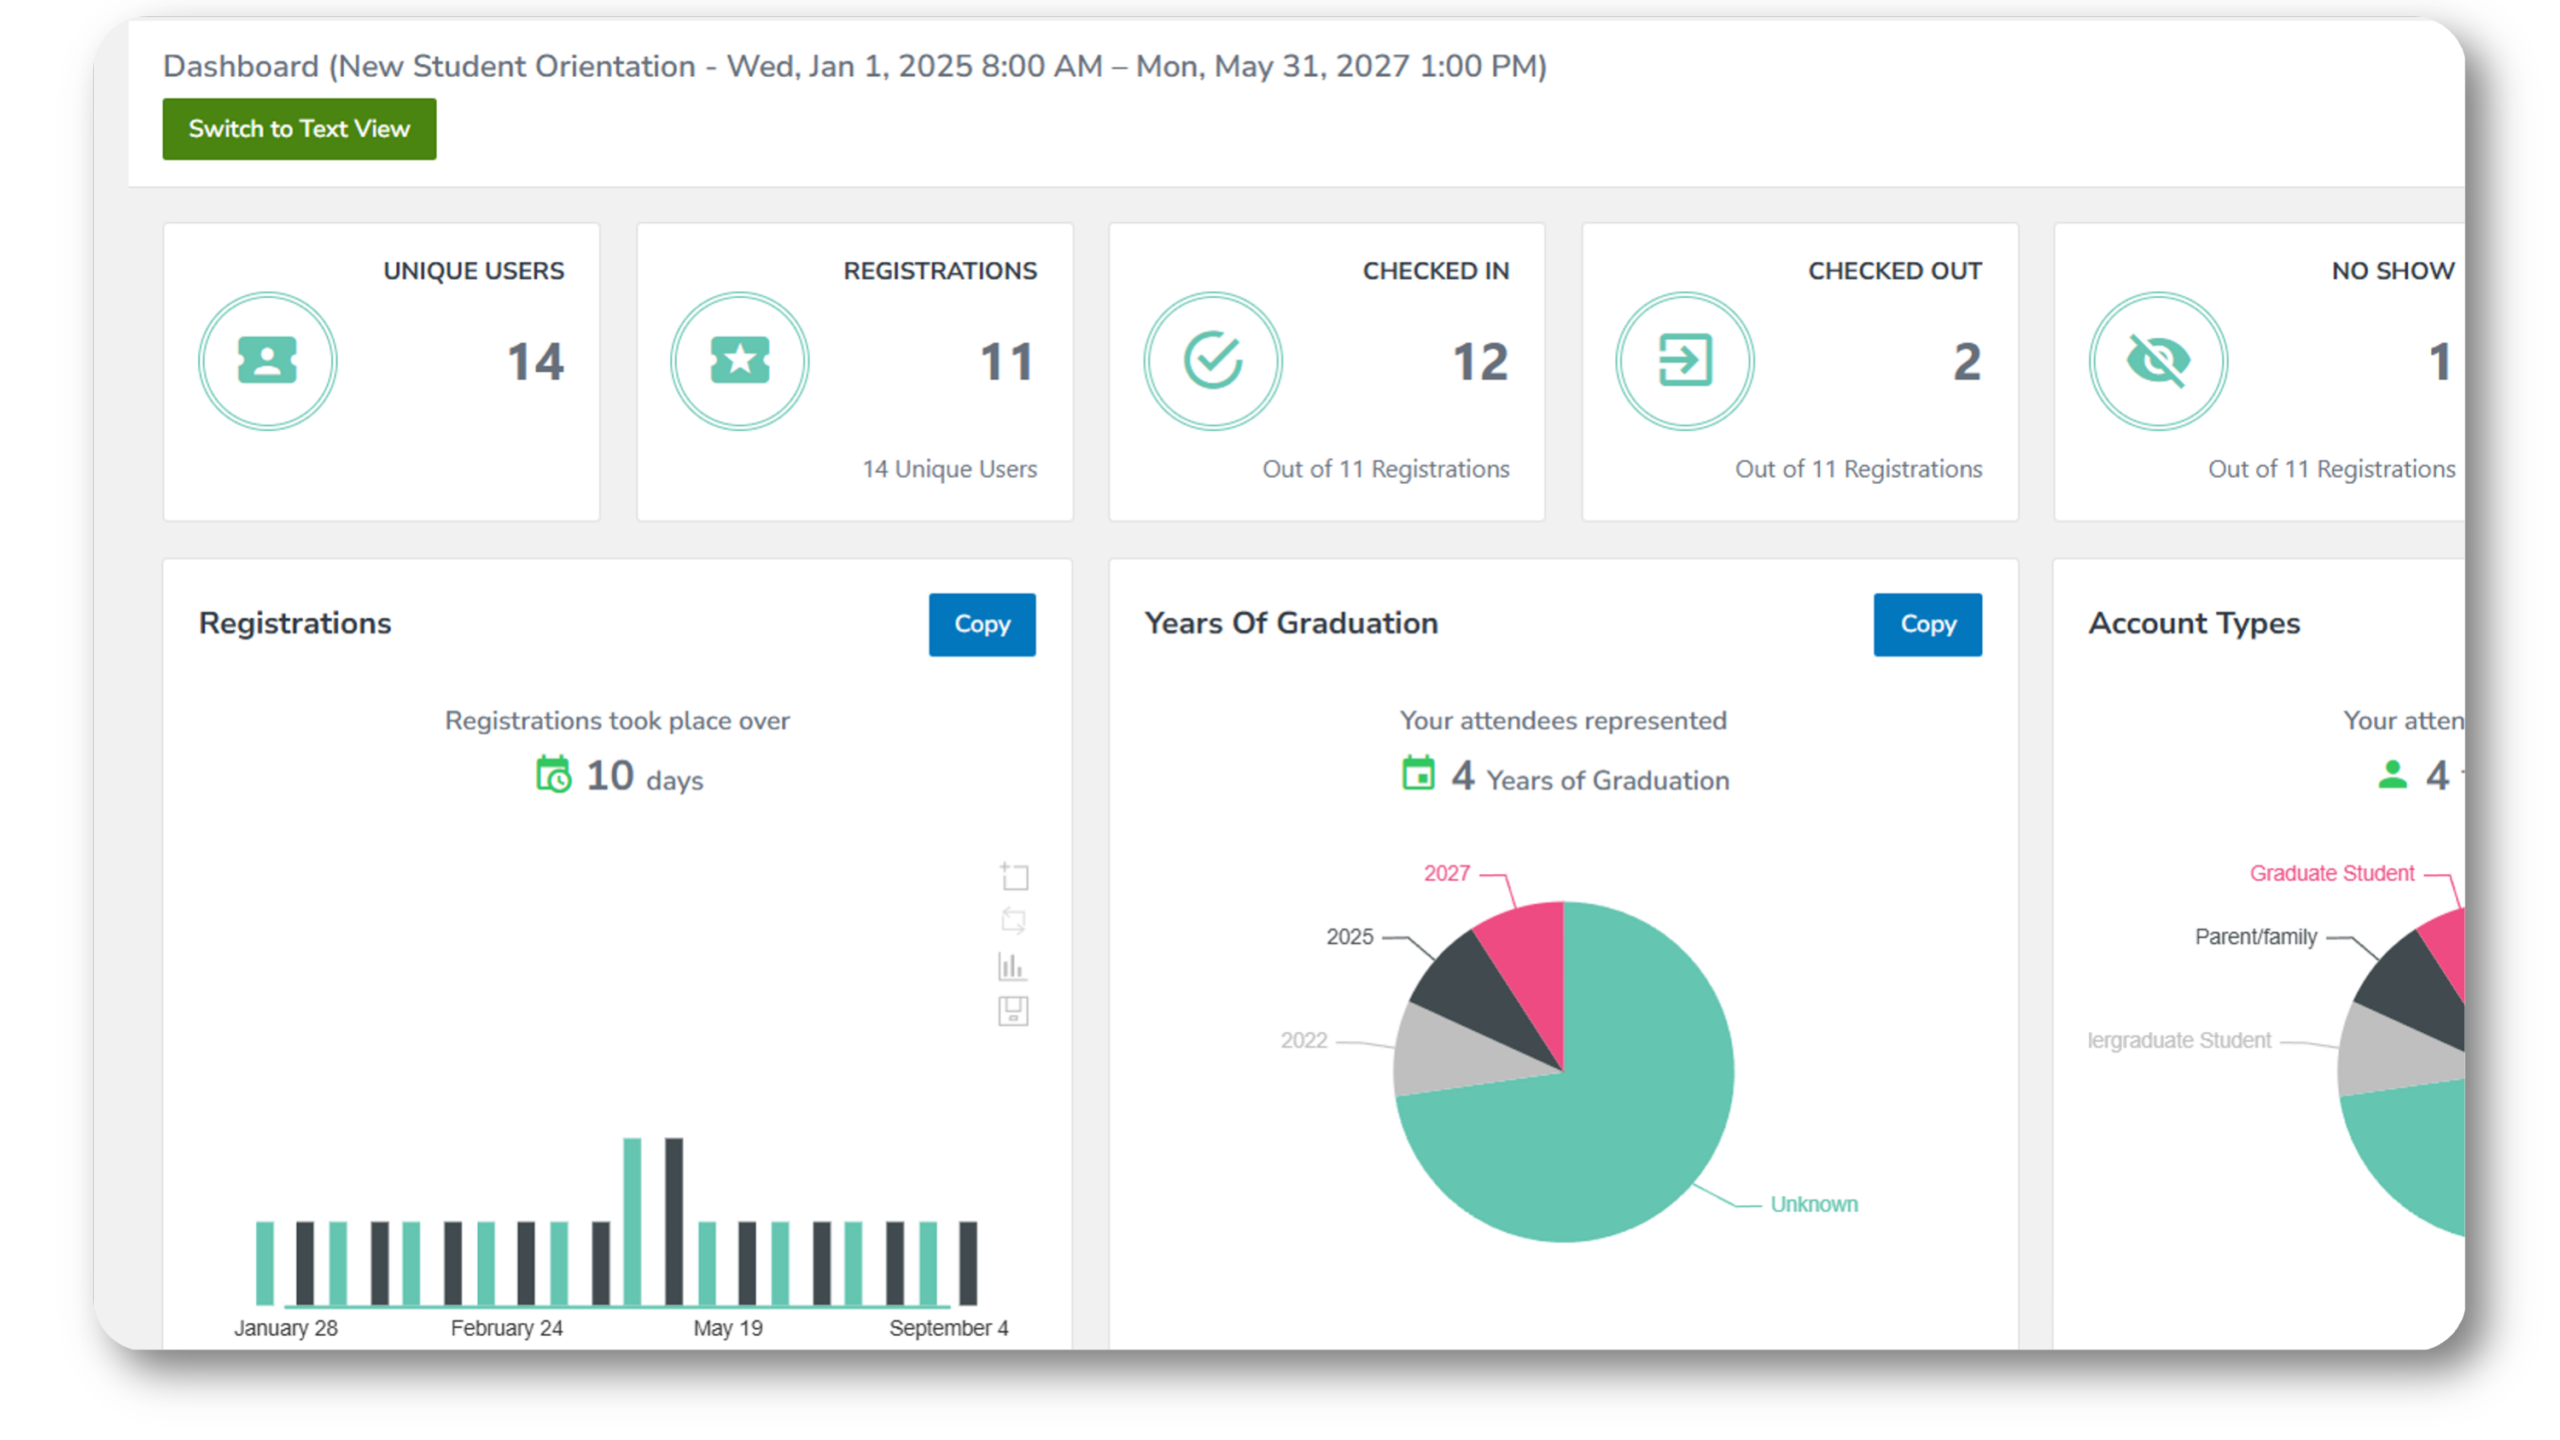The width and height of the screenshot is (2560, 1440).
Task: Select the chart area zoom tool icon
Action: pos(1013,876)
